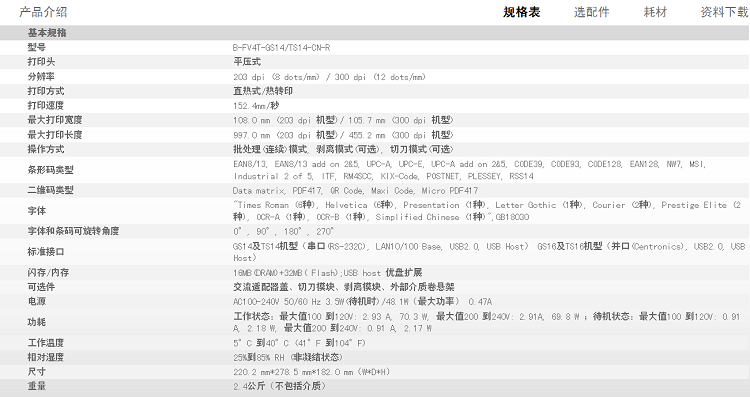Click the 最大打印长度 label
The width and height of the screenshot is (750, 397).
tap(55, 134)
